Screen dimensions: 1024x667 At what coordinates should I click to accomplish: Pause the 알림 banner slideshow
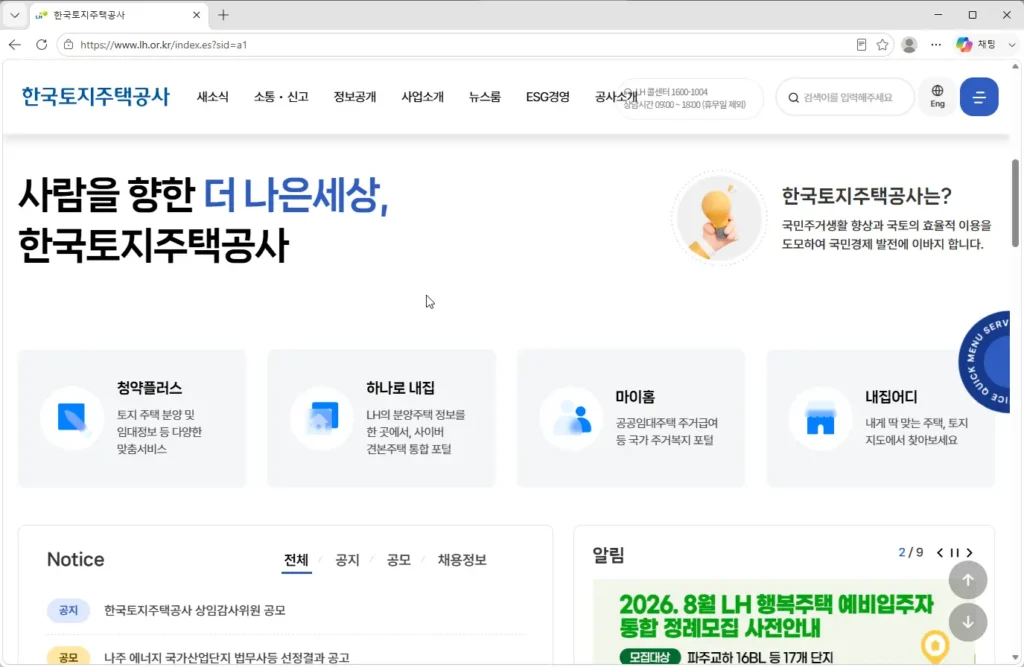point(955,553)
